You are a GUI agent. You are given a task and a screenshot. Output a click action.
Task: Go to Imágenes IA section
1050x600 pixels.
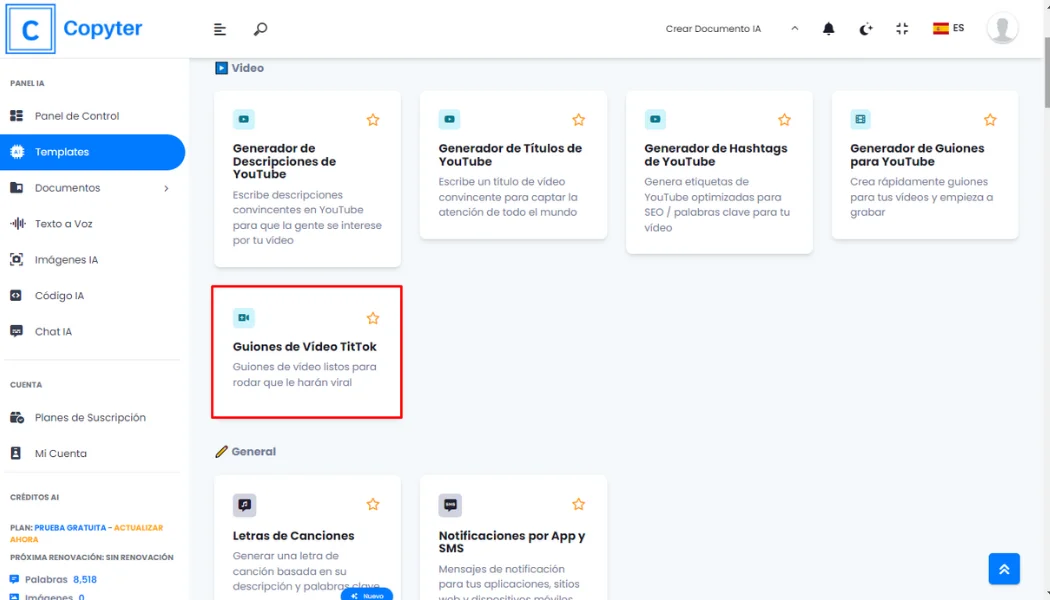pyautogui.click(x=66, y=260)
